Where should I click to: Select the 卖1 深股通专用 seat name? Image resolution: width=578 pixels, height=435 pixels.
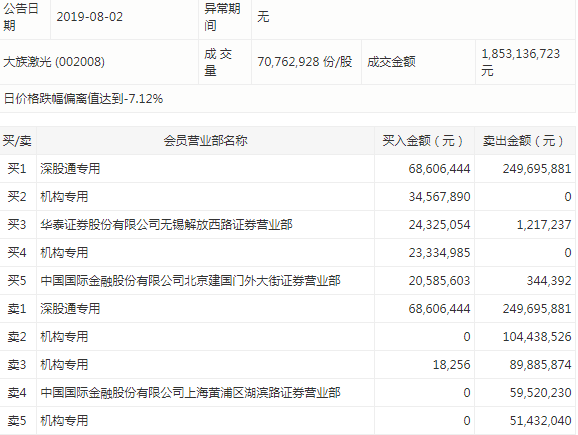tap(70, 309)
